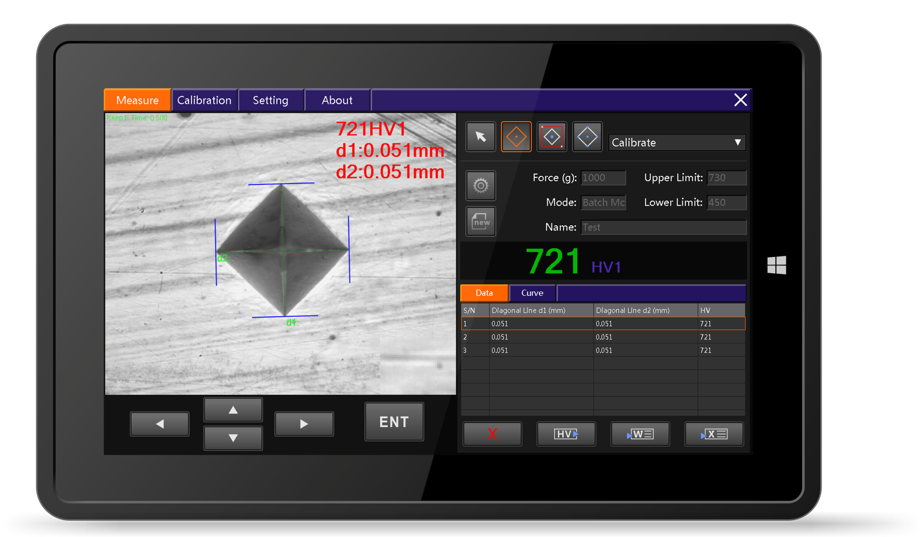The height and width of the screenshot is (537, 922).
Task: Show the Curve tab
Action: click(x=532, y=293)
